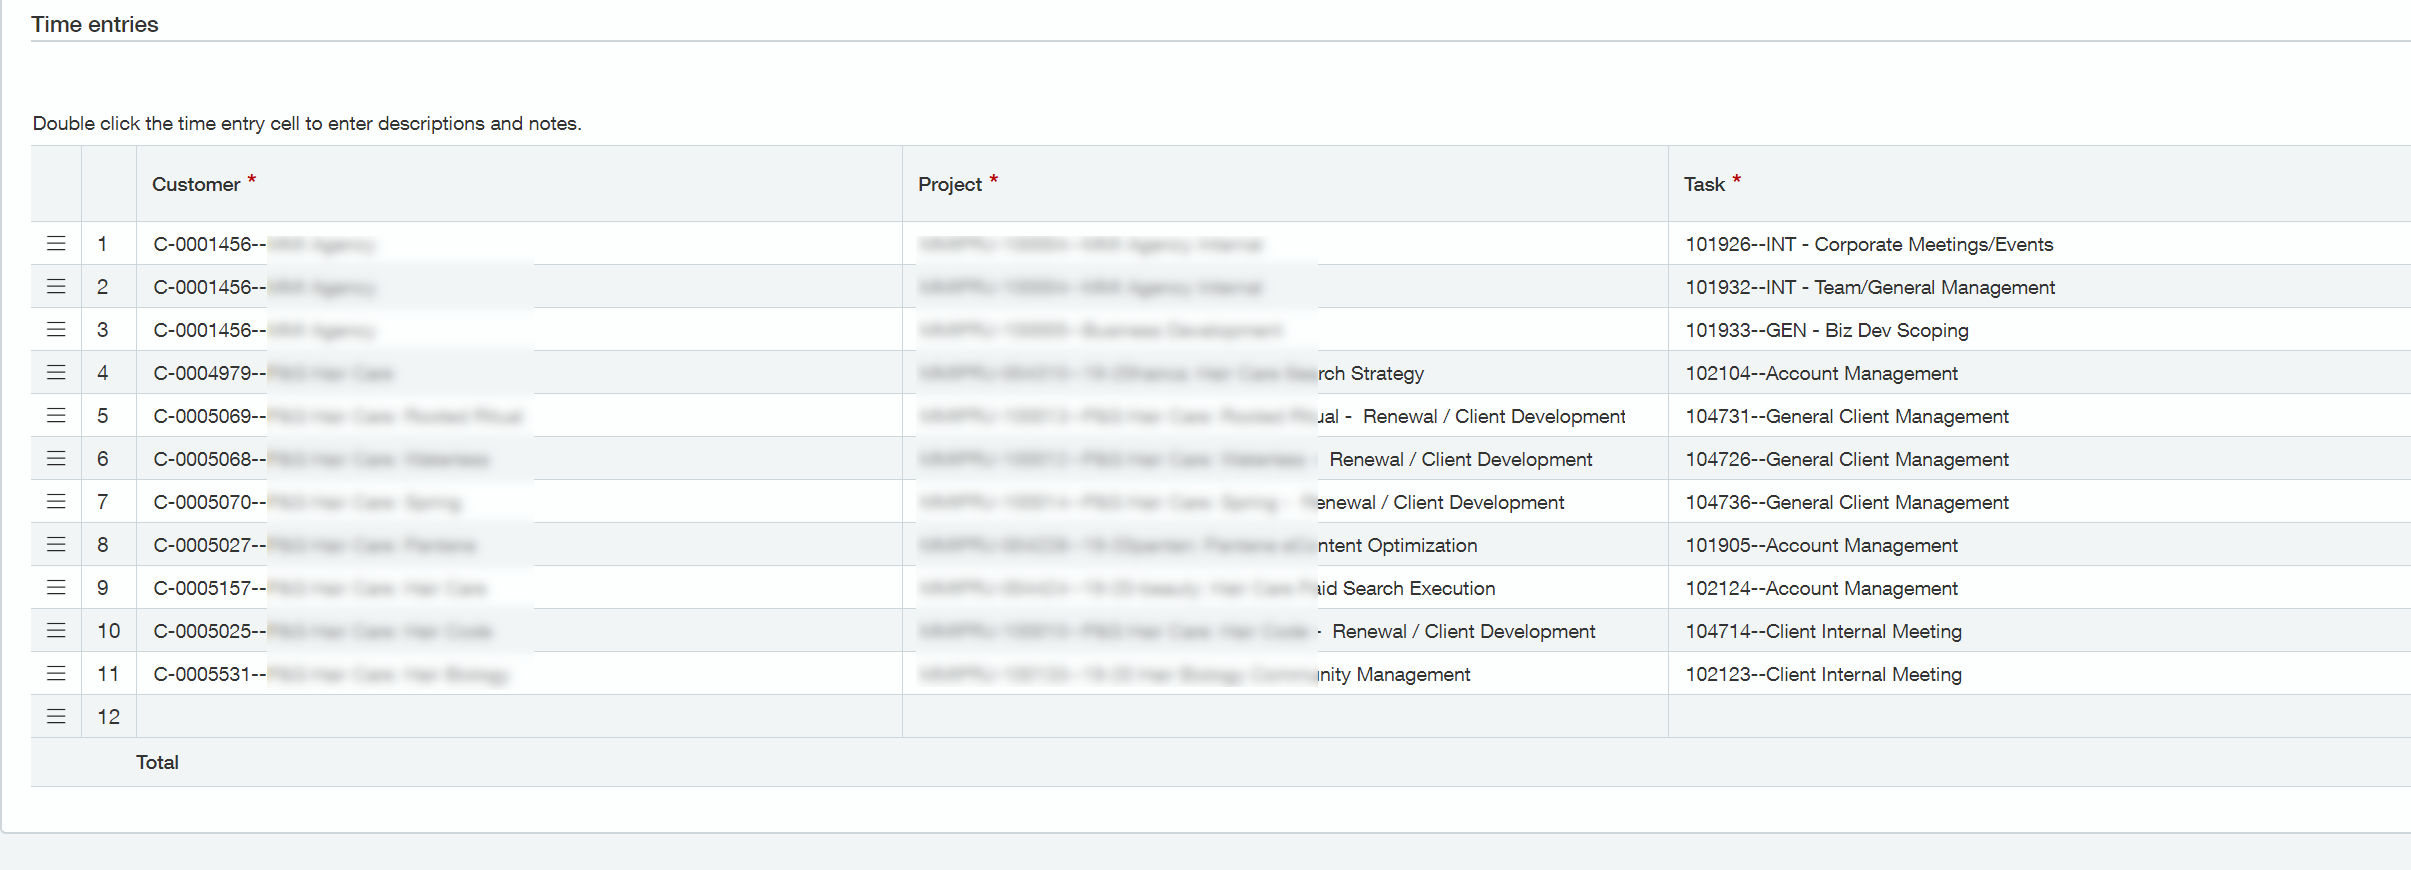
Task: Click task 102104--Account Management
Action: 1821,373
